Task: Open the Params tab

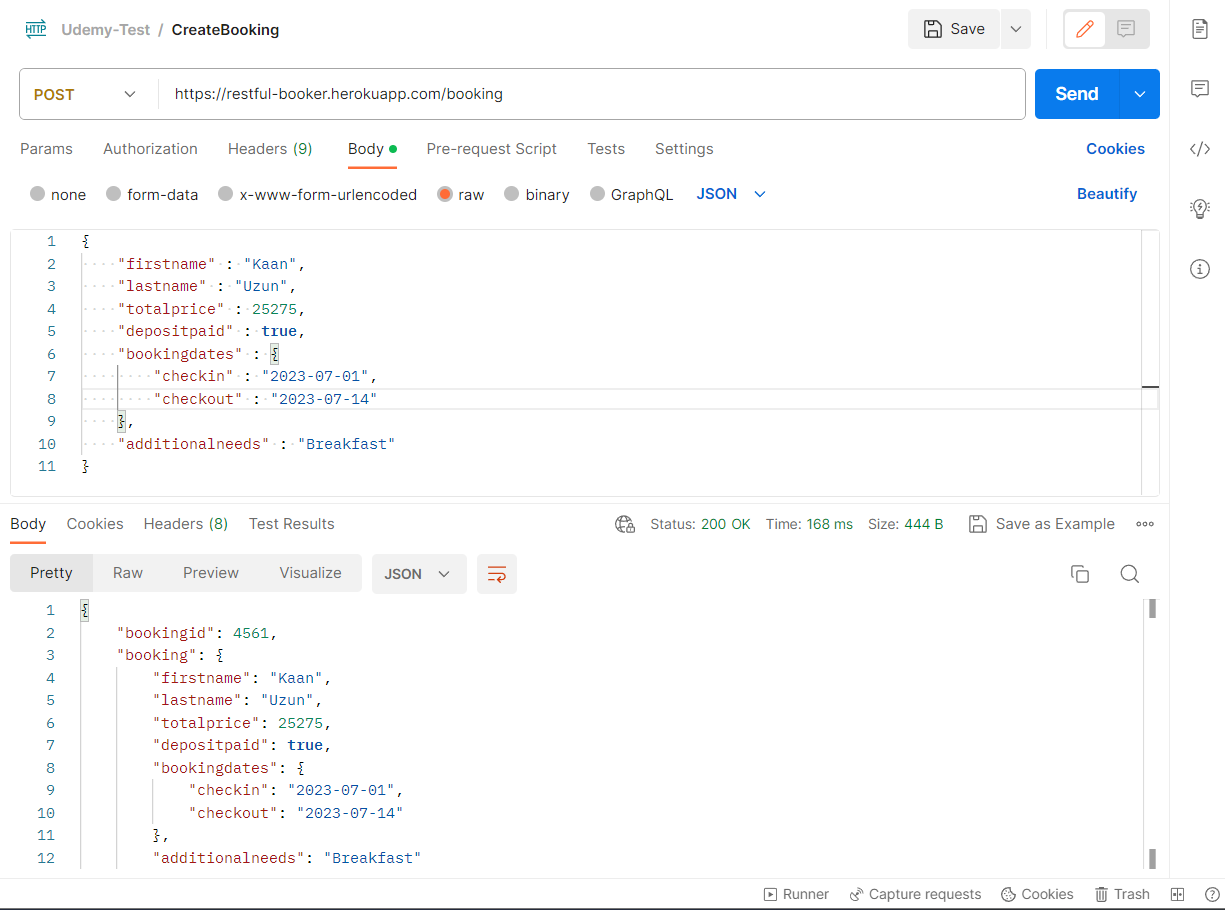Action: 46,149
